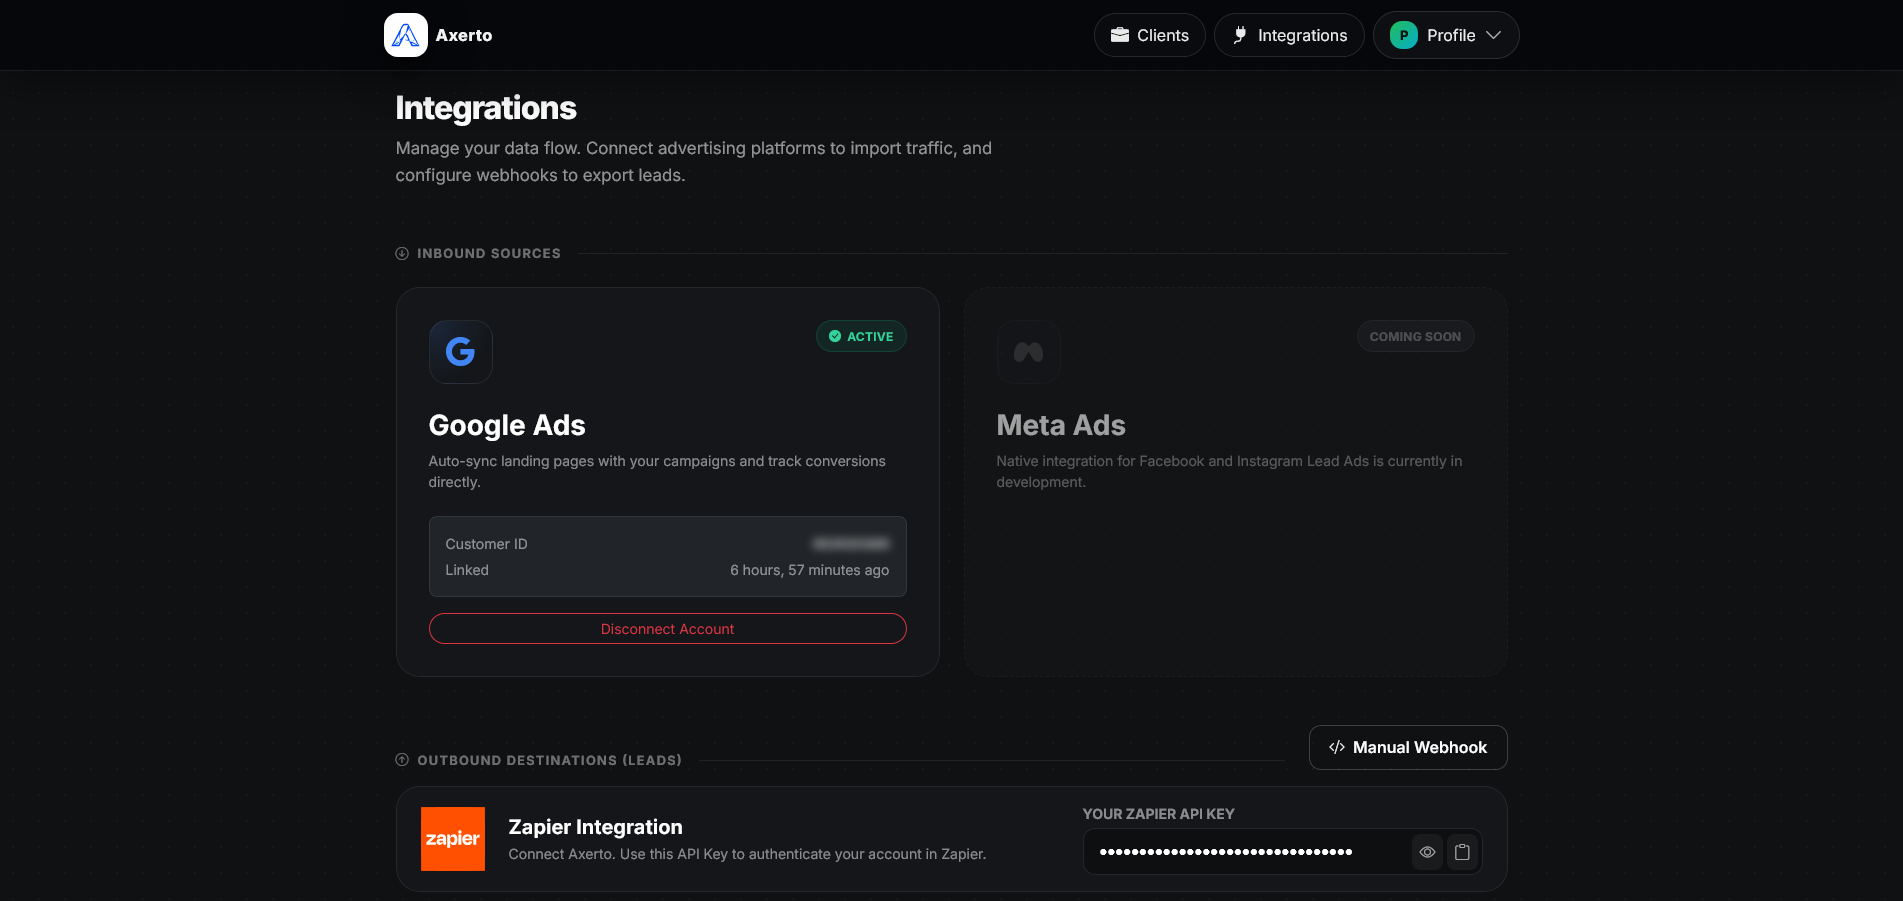Click the Axerto logo icon
Viewport: 1903px width, 901px height.
point(405,35)
